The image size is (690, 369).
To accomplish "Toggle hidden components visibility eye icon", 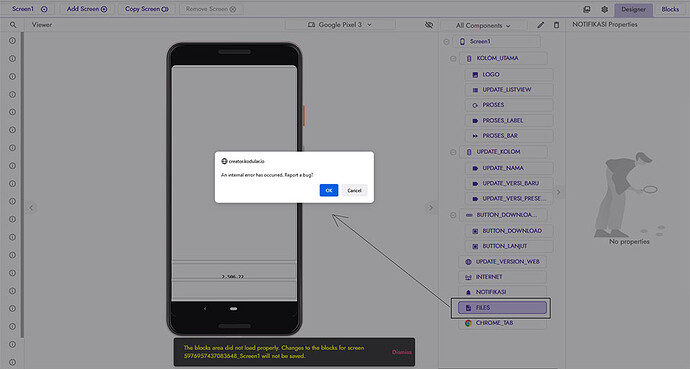I will click(429, 25).
